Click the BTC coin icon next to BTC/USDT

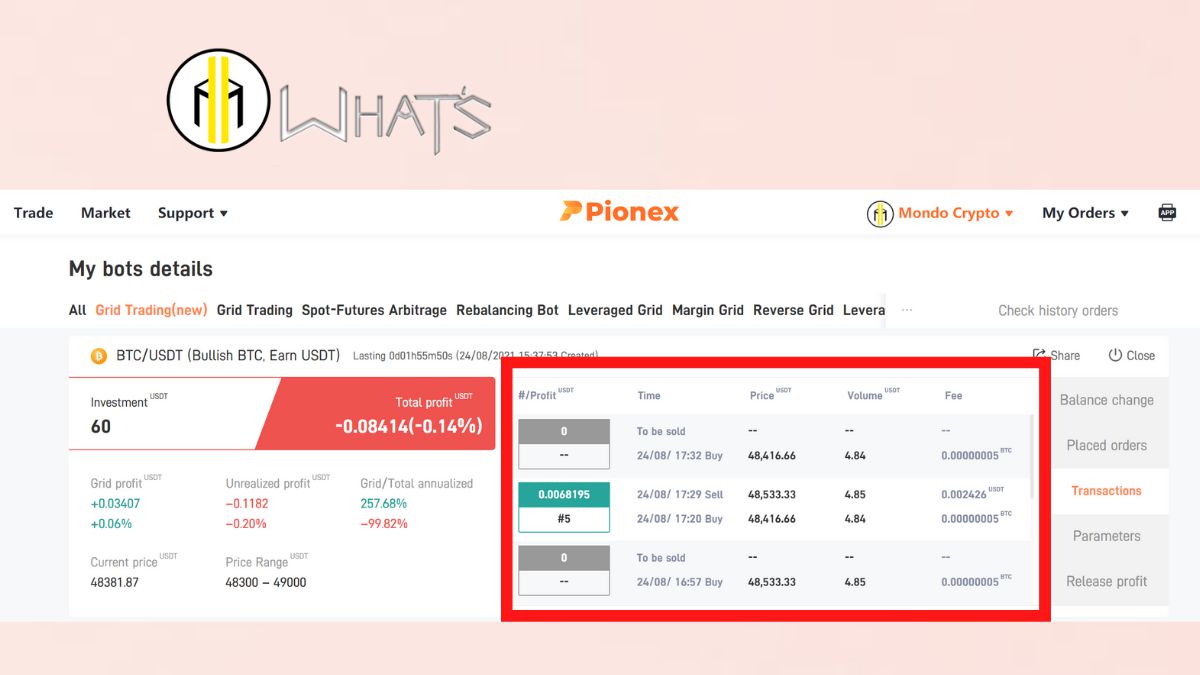click(99, 356)
